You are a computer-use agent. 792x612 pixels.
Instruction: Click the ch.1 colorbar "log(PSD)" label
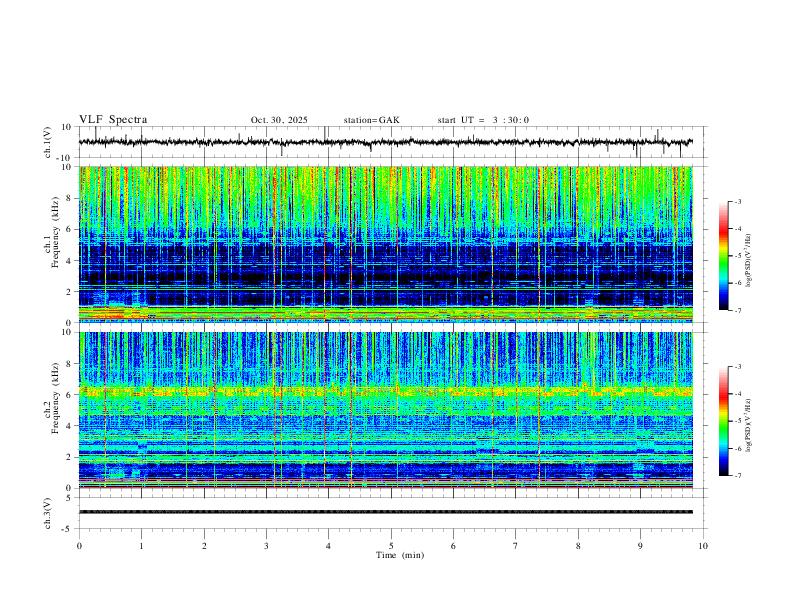click(748, 261)
